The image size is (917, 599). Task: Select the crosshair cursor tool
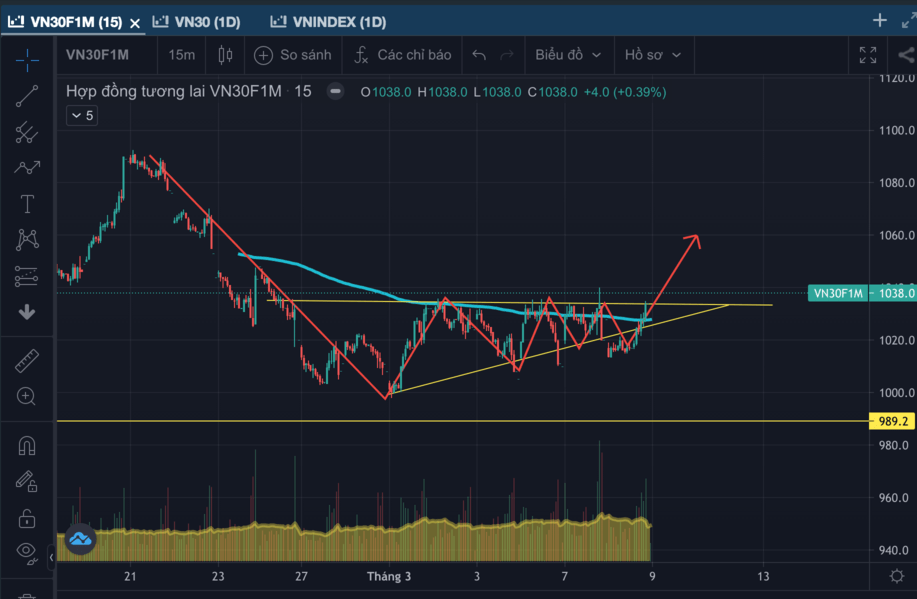(x=27, y=61)
